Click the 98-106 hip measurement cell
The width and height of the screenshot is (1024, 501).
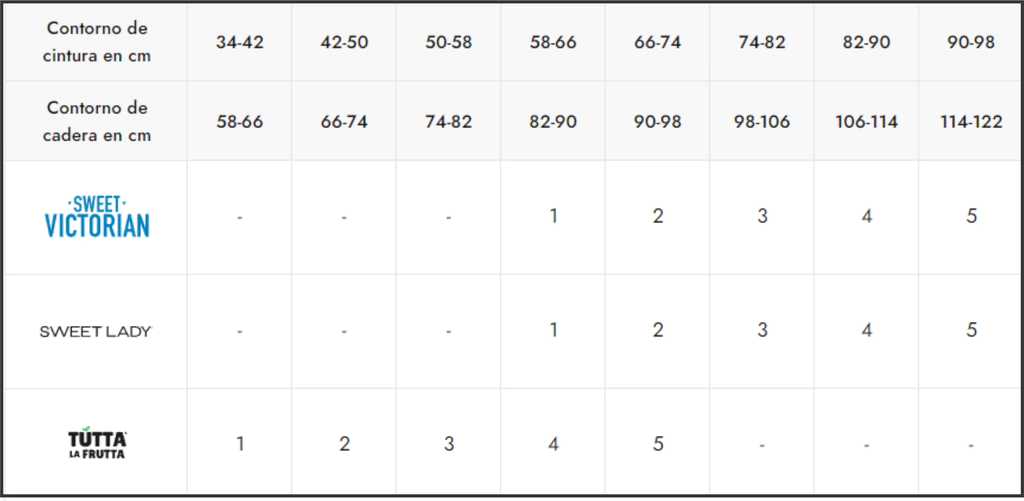pyautogui.click(x=762, y=121)
